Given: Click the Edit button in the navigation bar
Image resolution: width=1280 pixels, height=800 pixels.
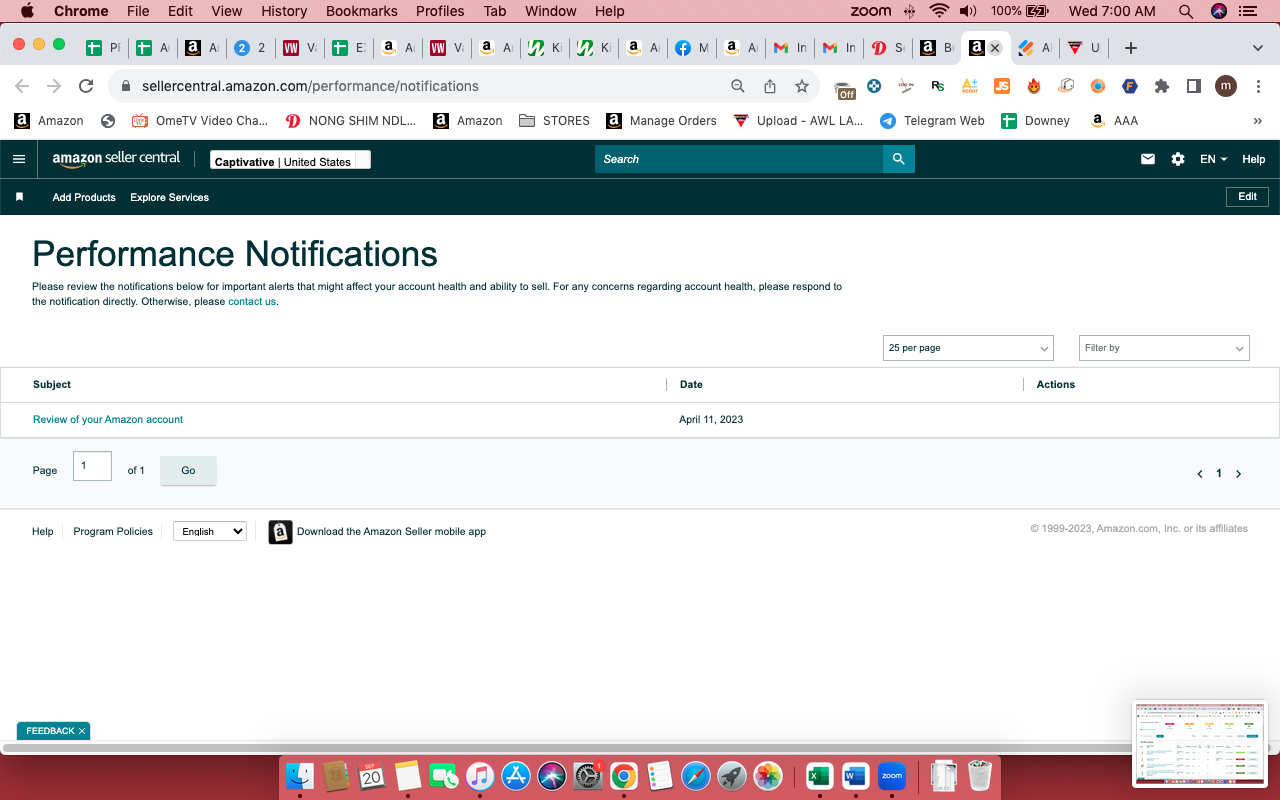Looking at the screenshot, I should coord(1248,197).
